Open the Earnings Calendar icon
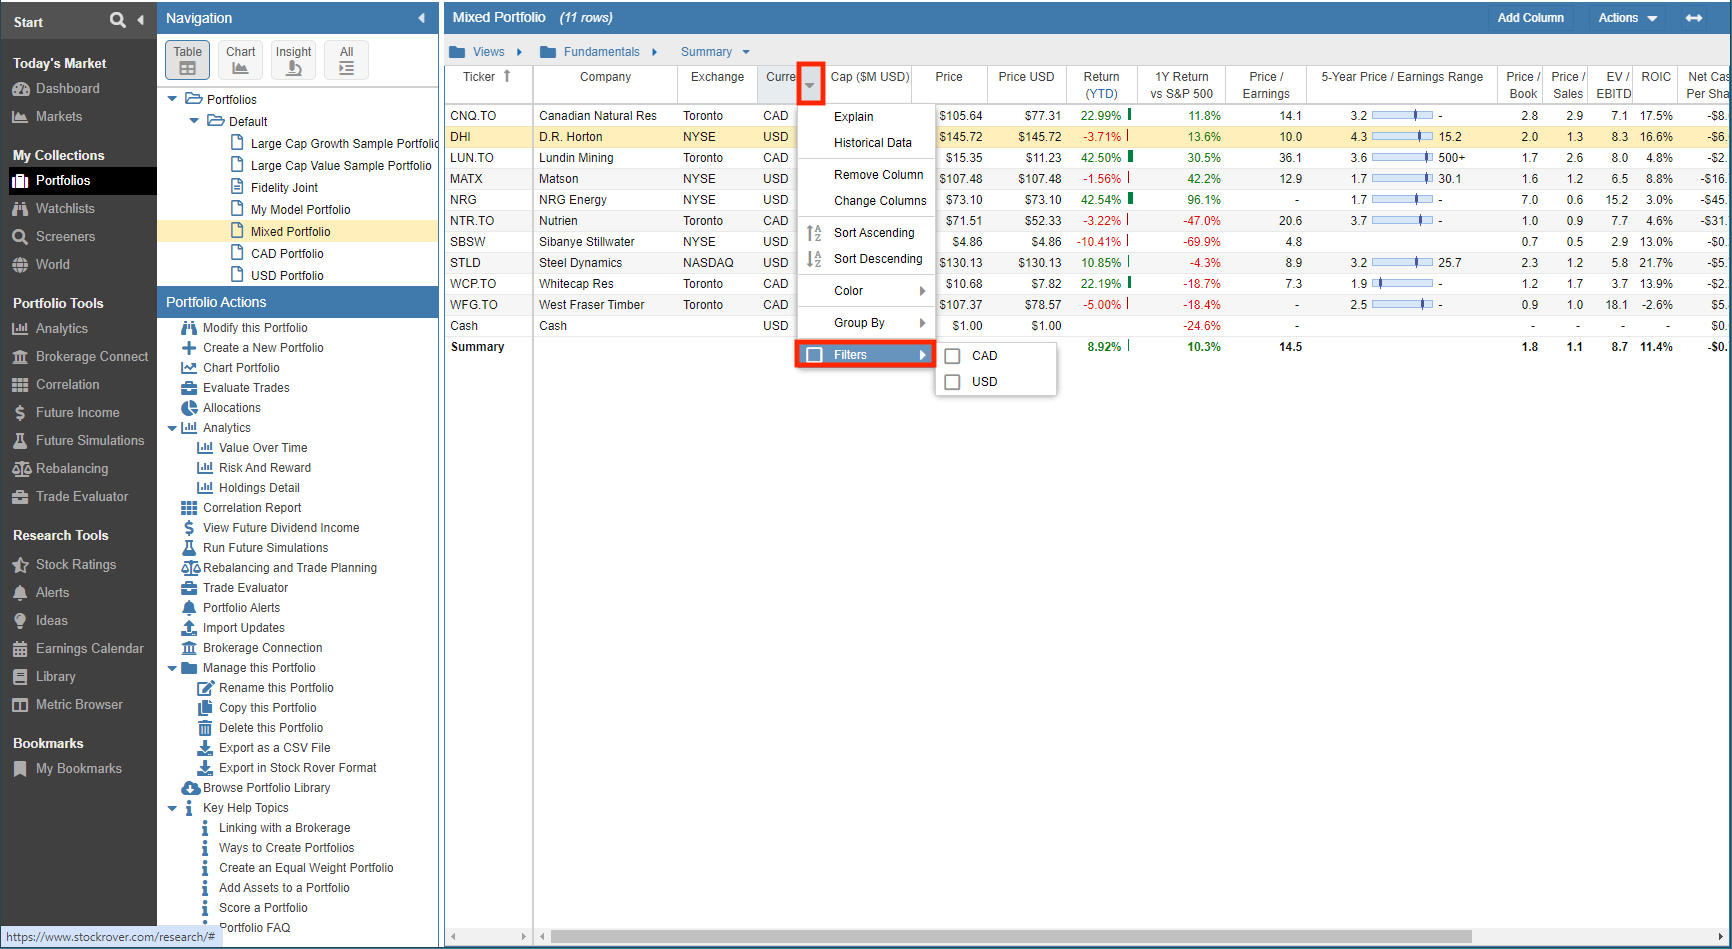Image resolution: width=1732 pixels, height=949 pixels. click(x=20, y=649)
